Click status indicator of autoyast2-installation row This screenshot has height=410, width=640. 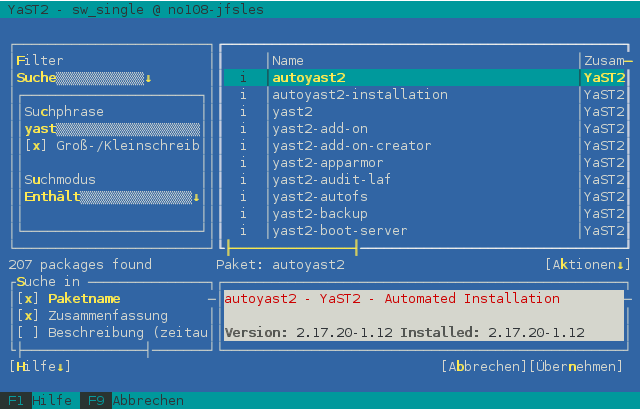tap(244, 95)
